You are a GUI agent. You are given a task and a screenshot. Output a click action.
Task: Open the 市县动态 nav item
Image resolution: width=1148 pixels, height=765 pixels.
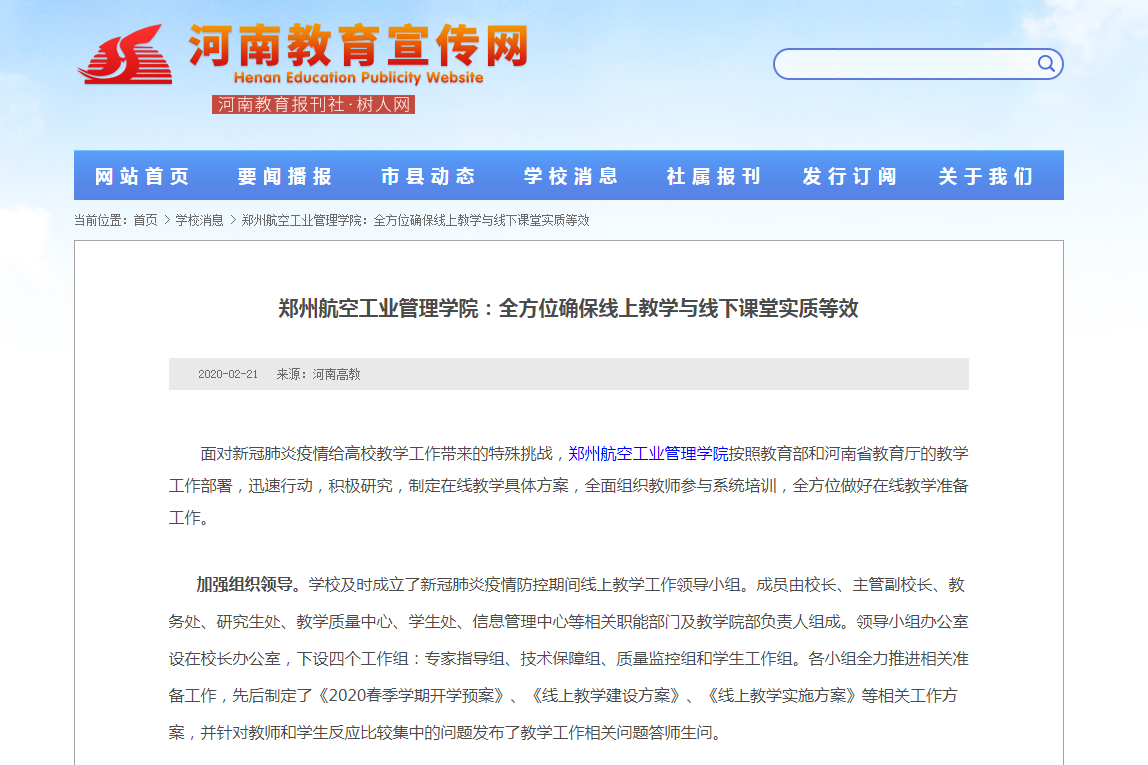[428, 176]
